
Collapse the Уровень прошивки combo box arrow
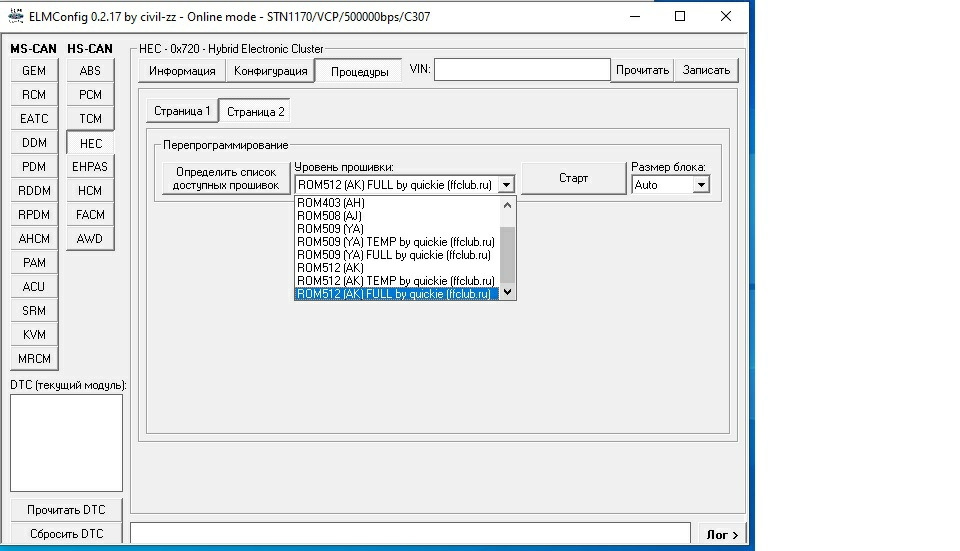(506, 185)
